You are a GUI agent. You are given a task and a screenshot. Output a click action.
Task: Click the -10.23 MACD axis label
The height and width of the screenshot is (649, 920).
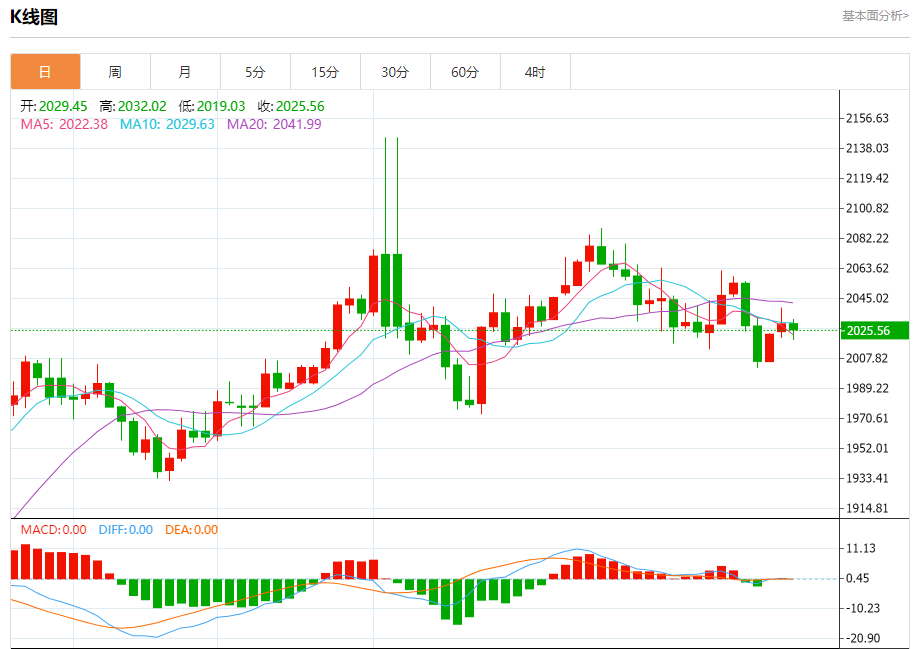tap(862, 608)
